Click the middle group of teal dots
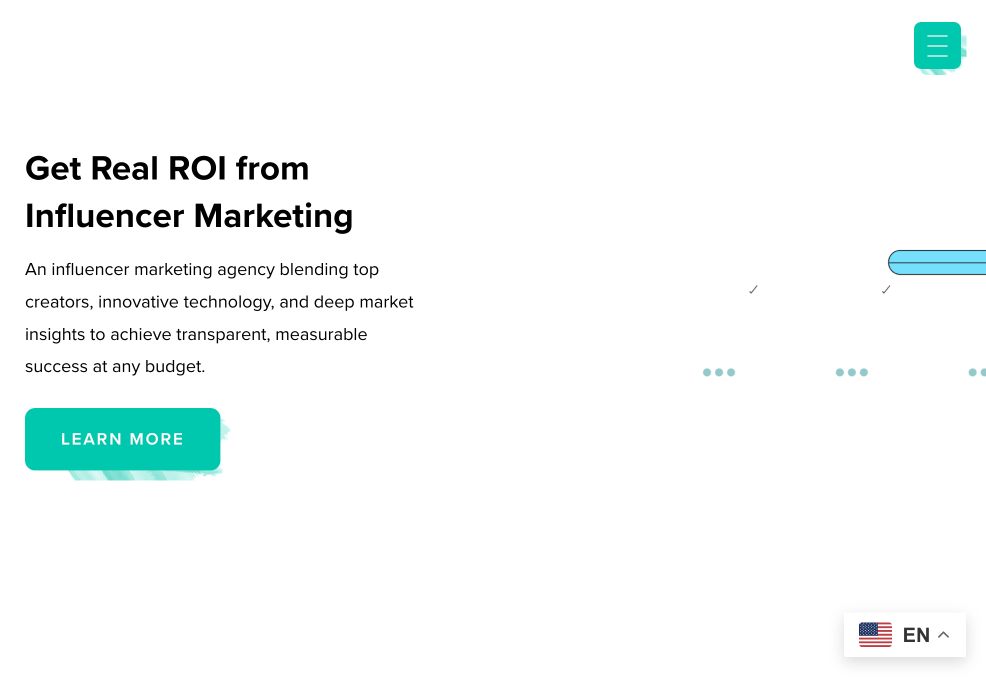The height and width of the screenshot is (688, 986). (x=851, y=372)
